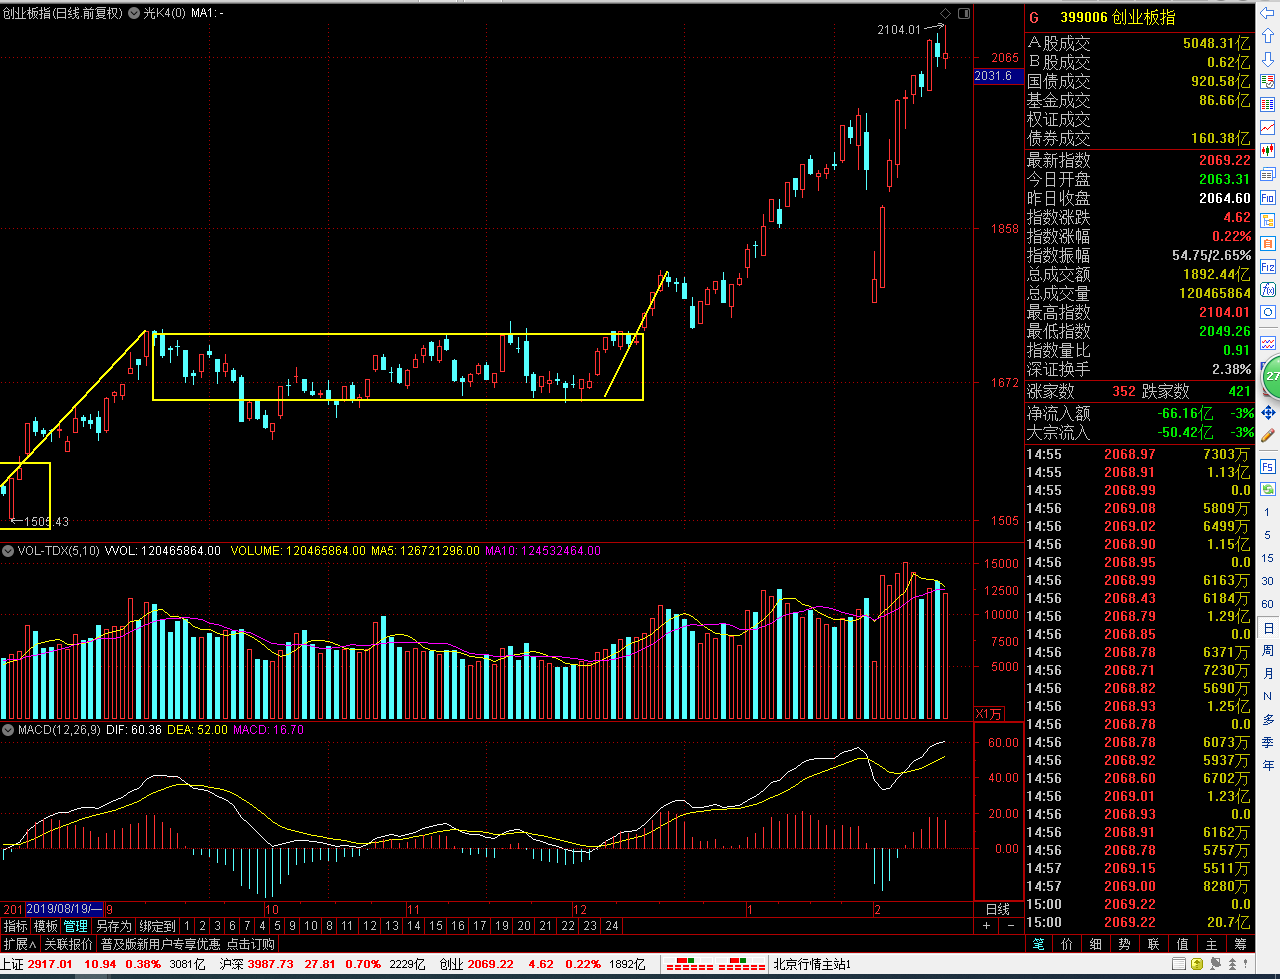The width and height of the screenshot is (1280, 979).
Task: Switch to the 笔 tick tab
Action: pos(1039,943)
